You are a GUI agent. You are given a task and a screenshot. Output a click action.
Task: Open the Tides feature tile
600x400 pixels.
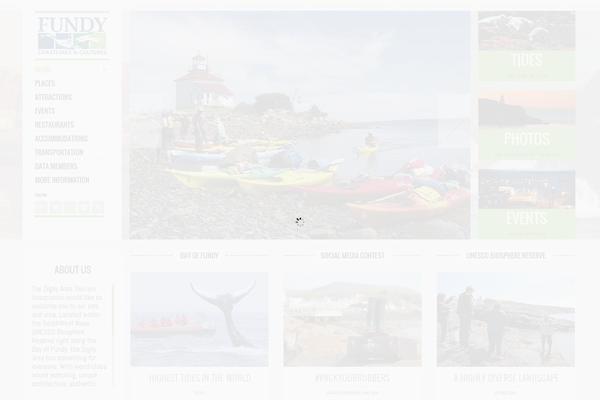(x=527, y=46)
